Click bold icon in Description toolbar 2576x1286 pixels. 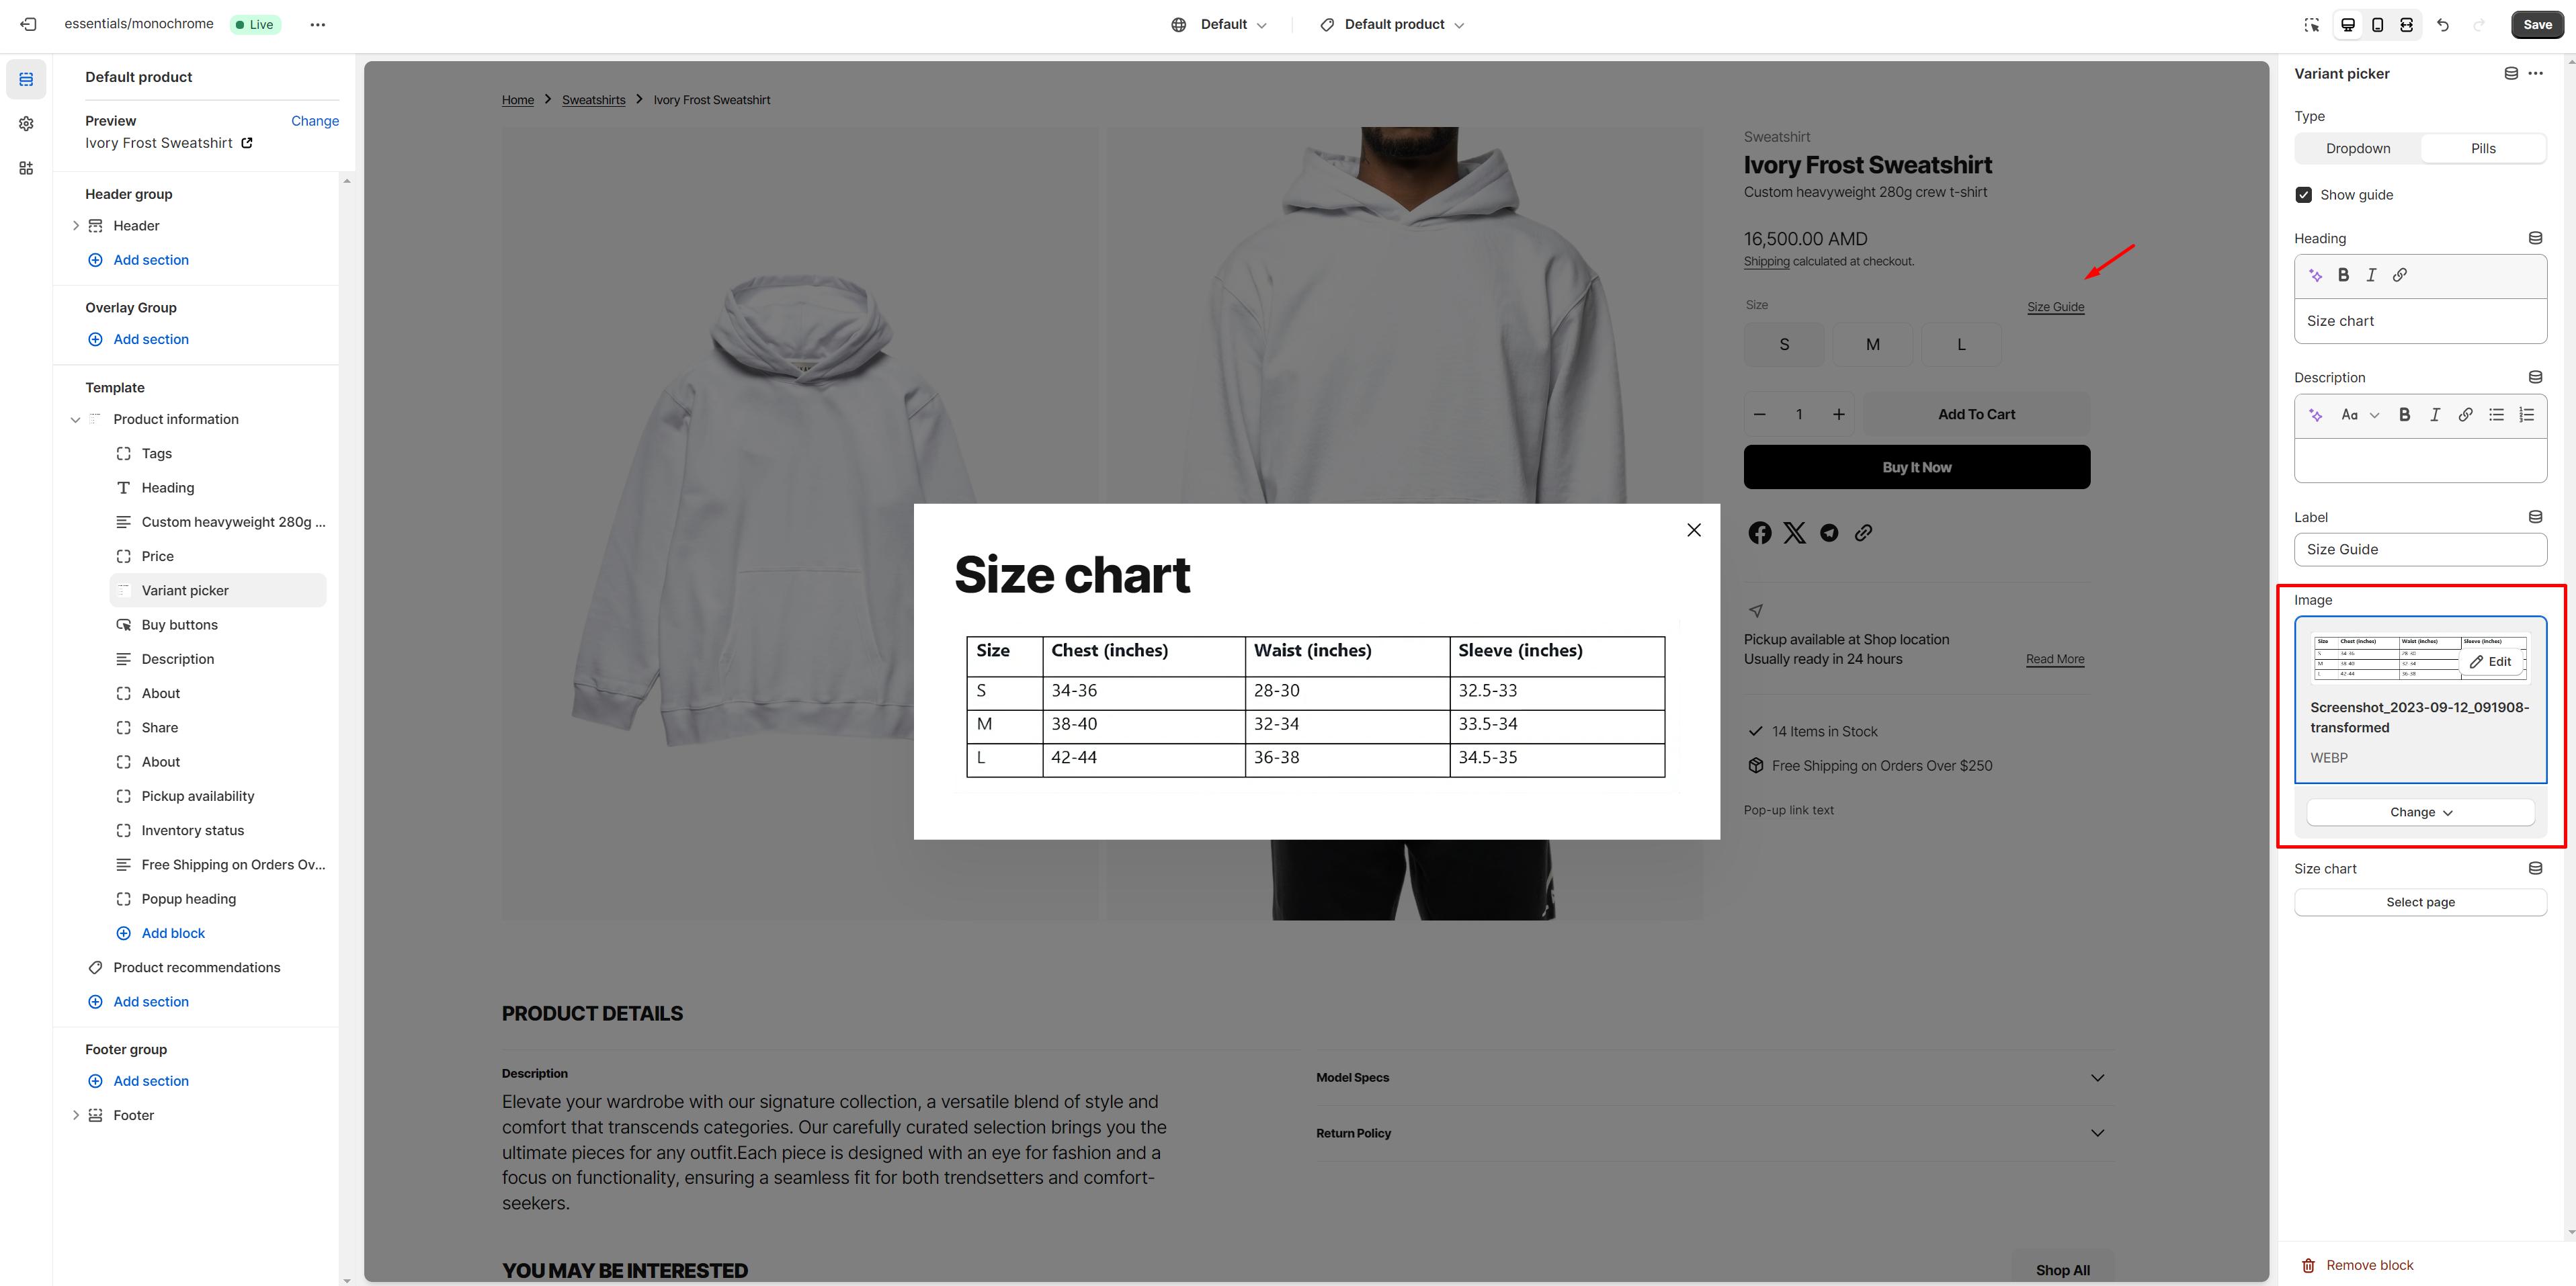2405,415
